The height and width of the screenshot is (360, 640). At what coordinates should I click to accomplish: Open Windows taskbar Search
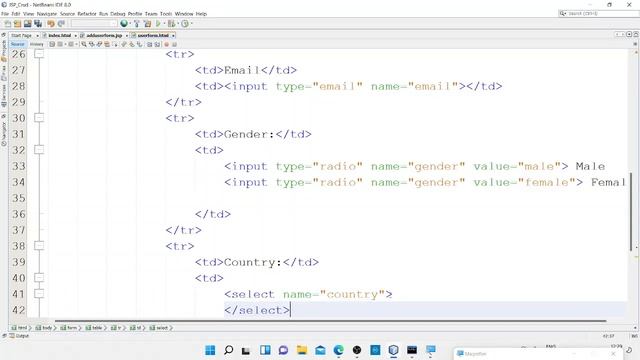click(x=229, y=350)
